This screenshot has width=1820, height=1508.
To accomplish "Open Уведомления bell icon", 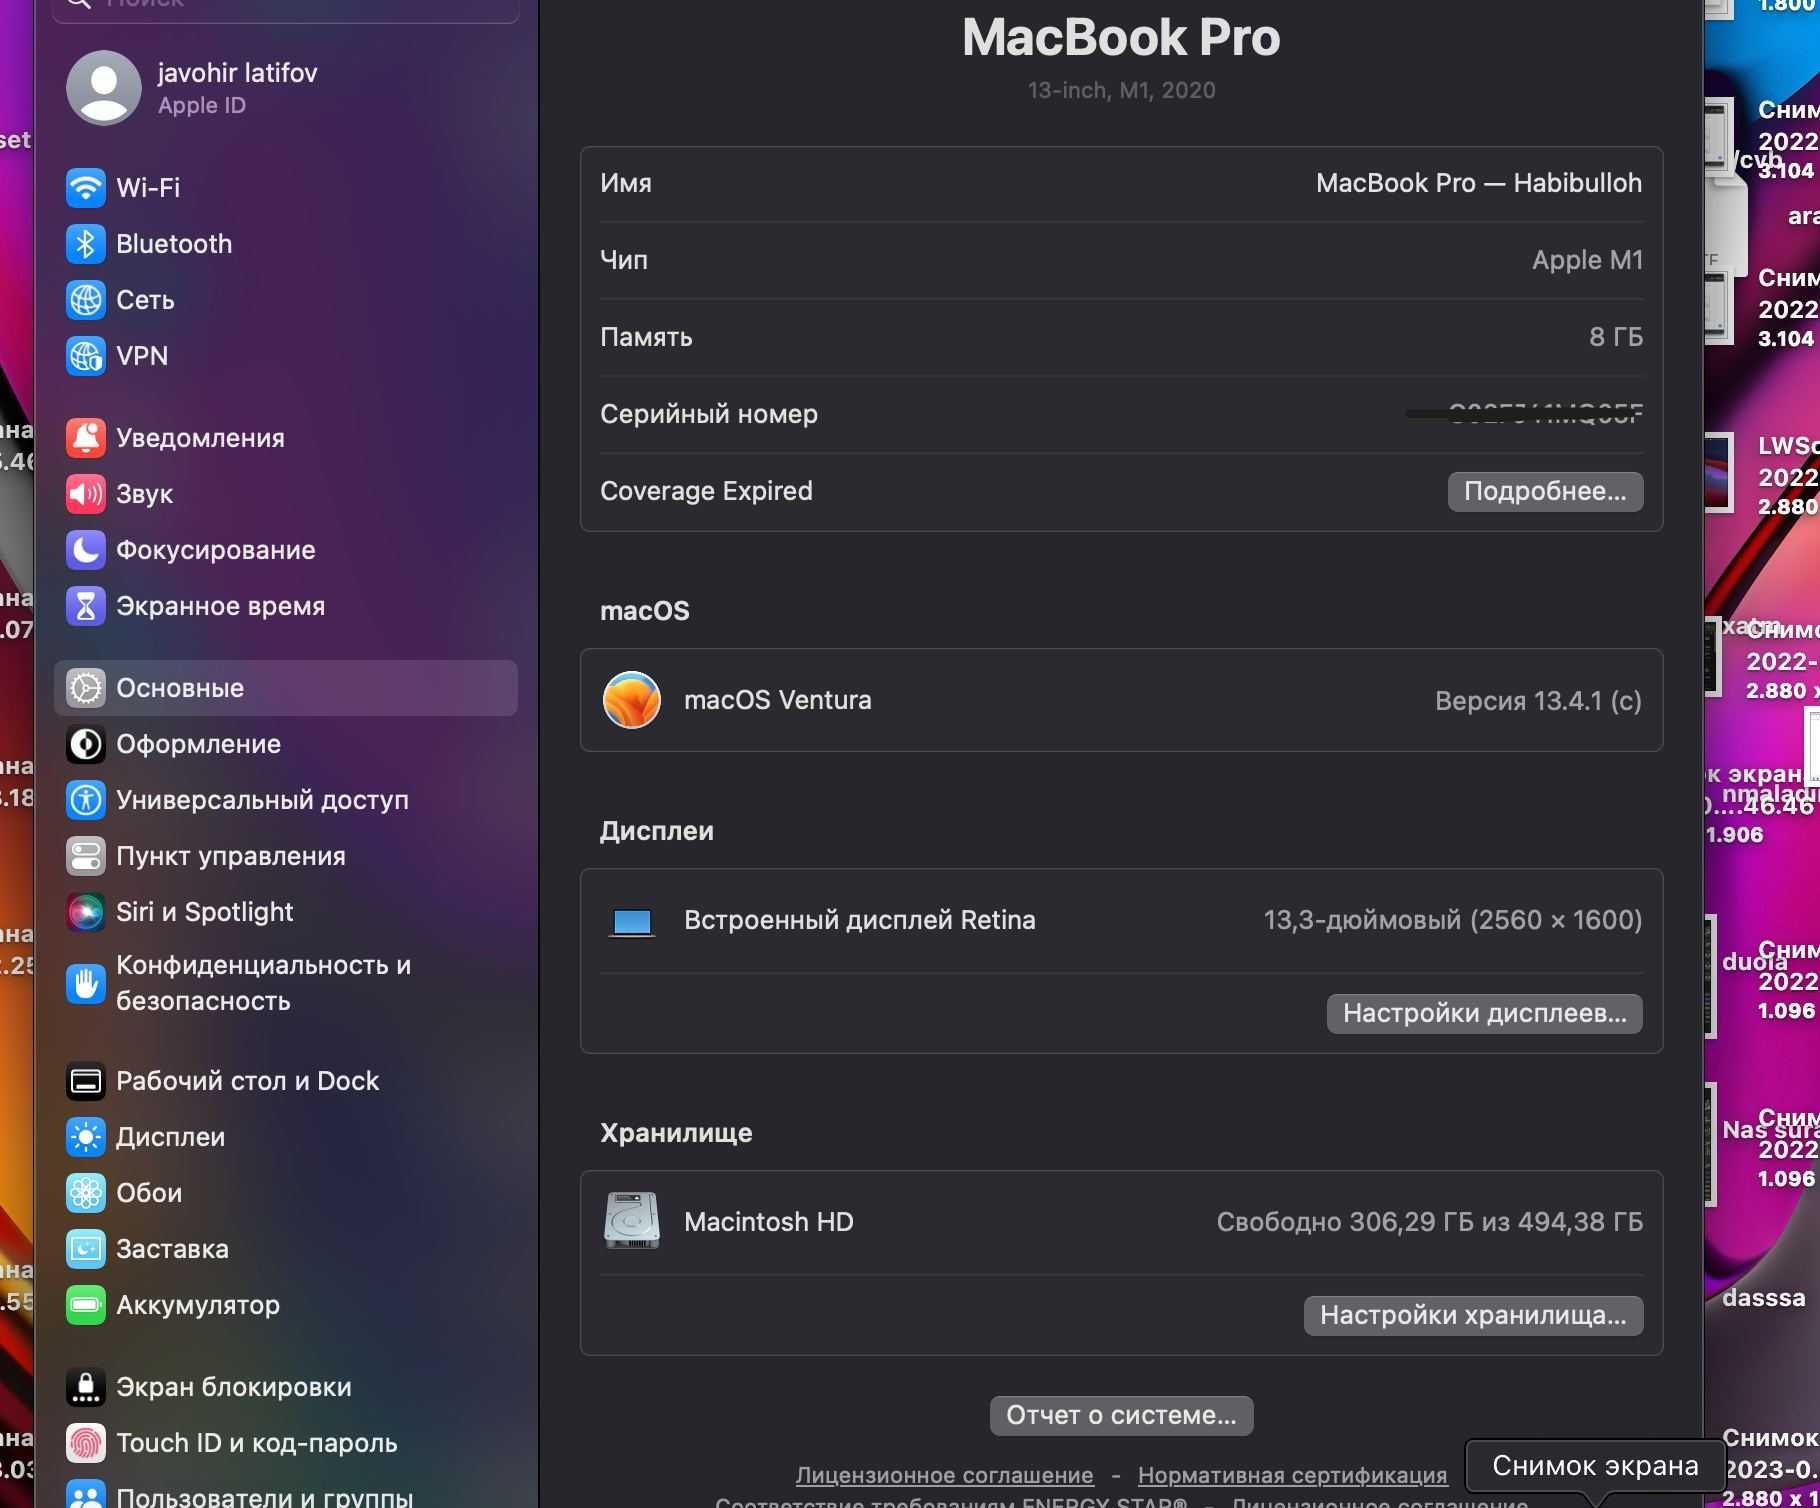I will (86, 438).
